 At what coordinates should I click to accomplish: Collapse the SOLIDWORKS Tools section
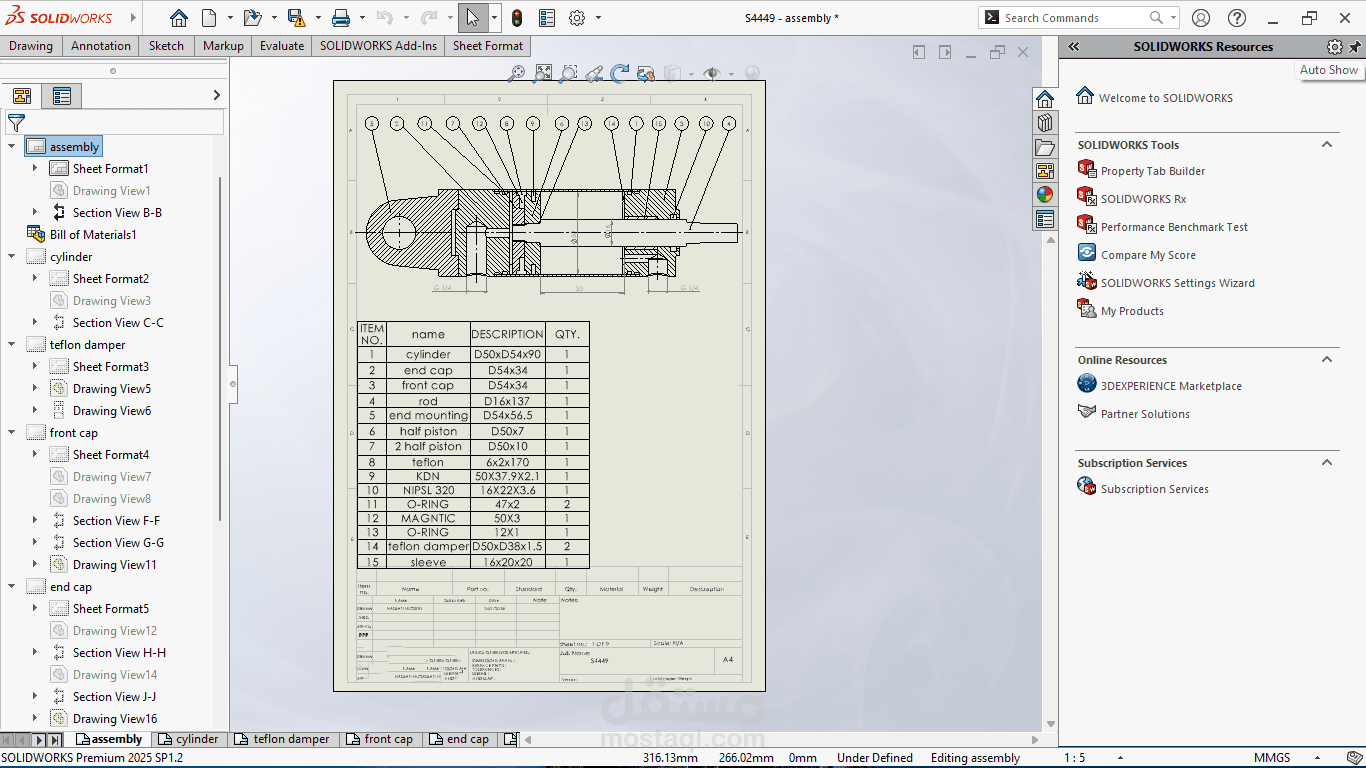1327,145
